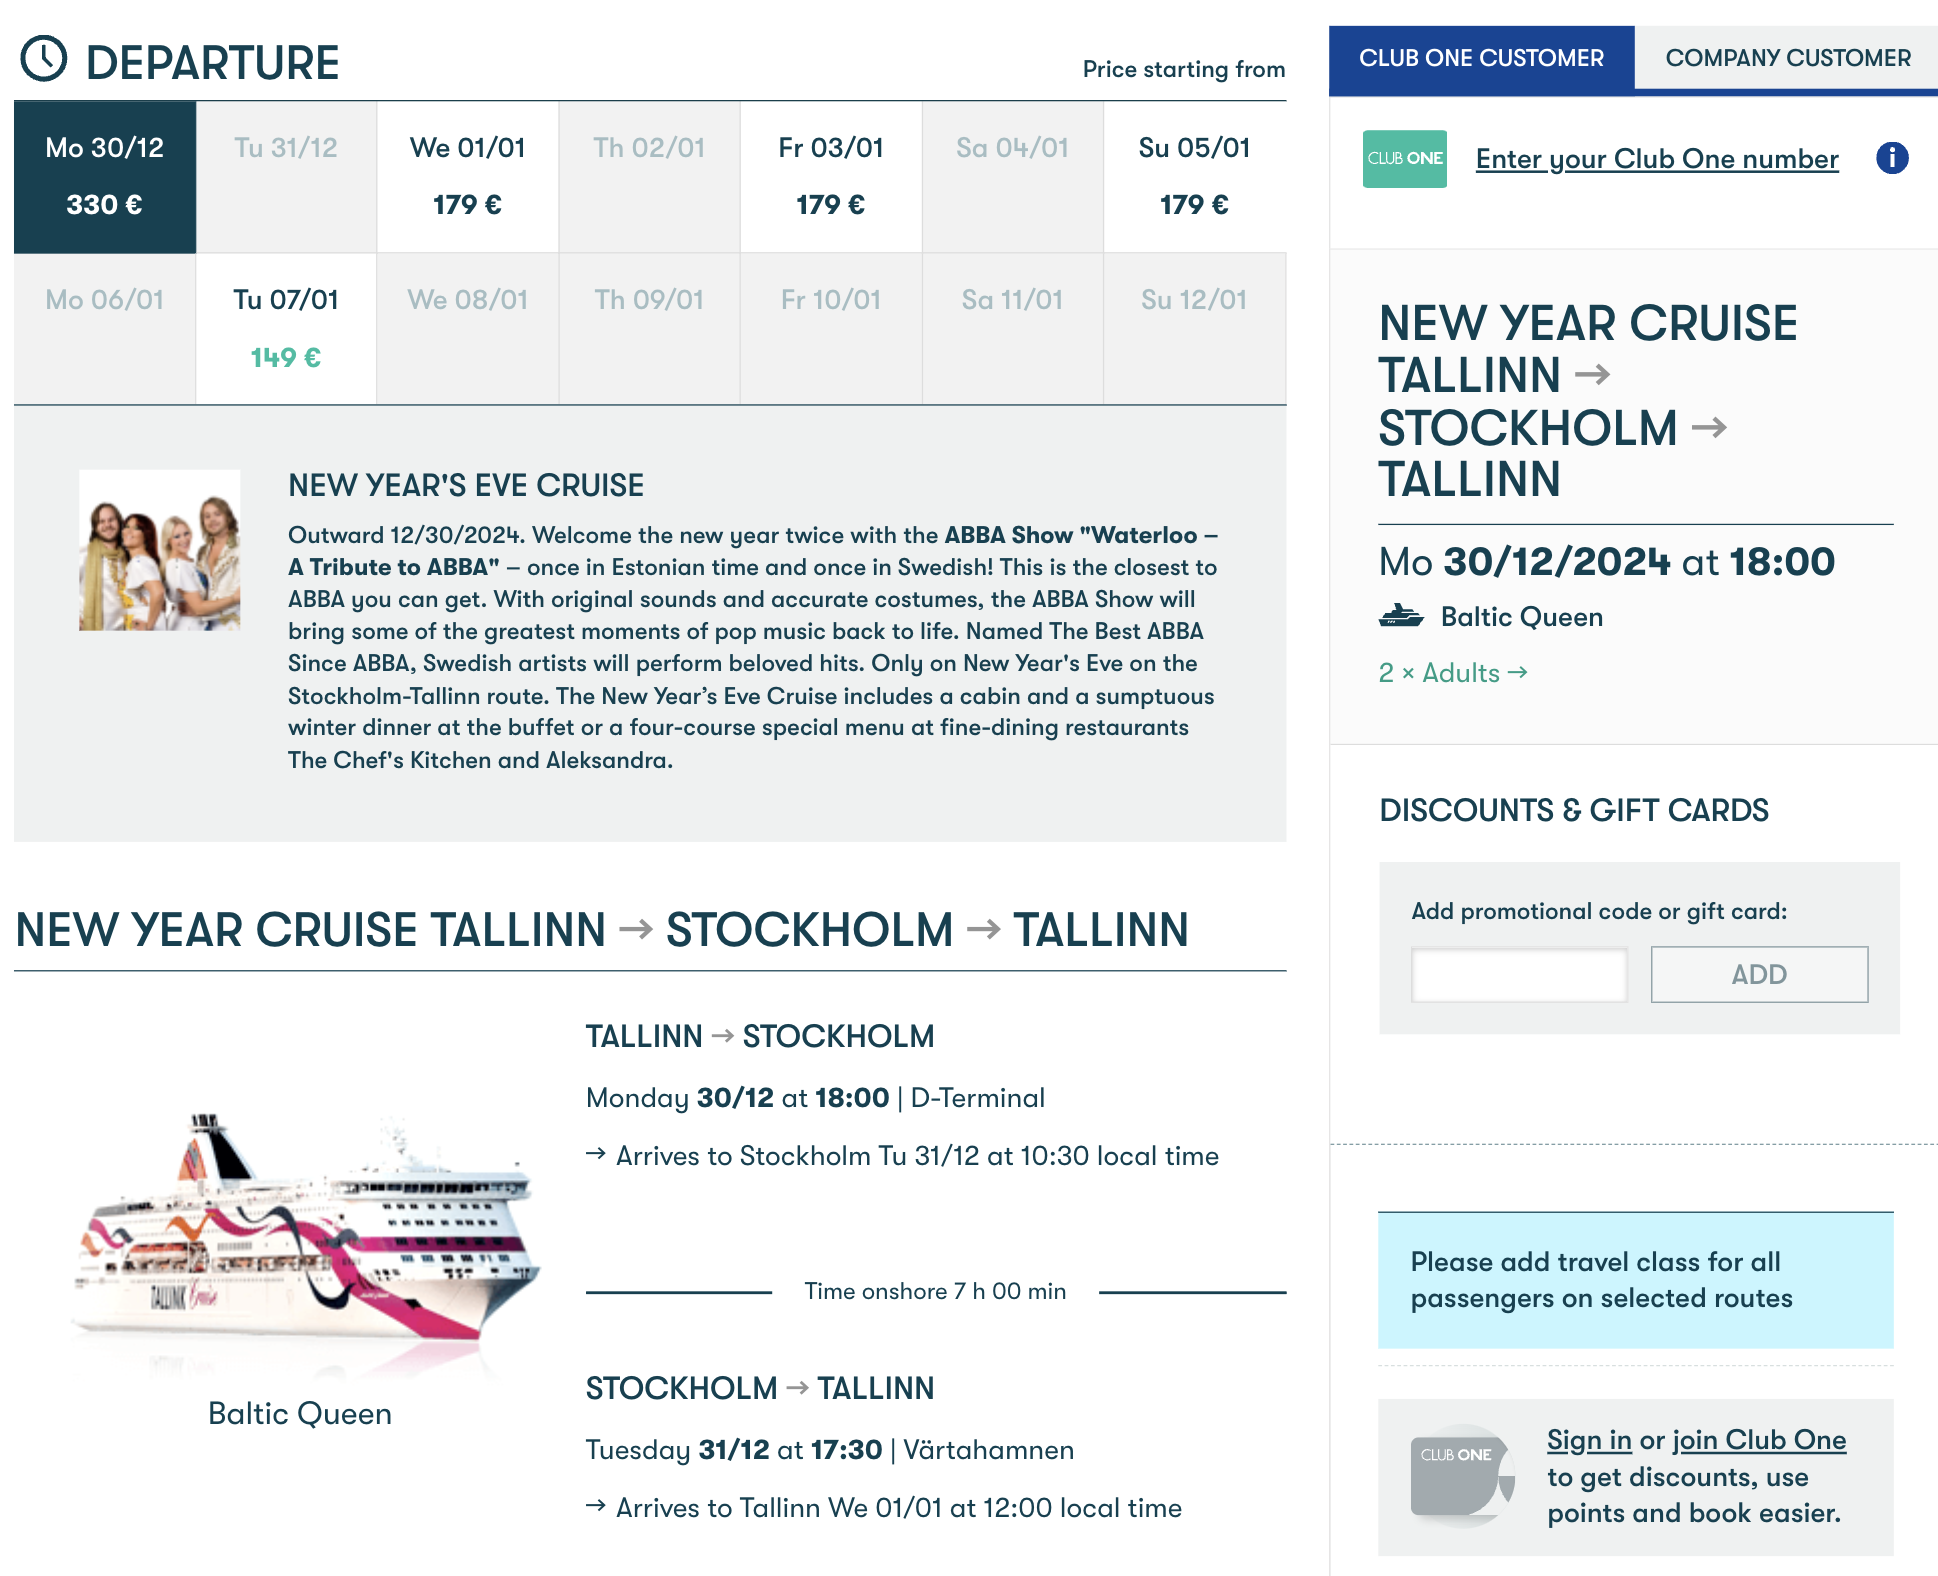Select the Tu 07/01 departure at 149 €
The height and width of the screenshot is (1576, 1938).
click(286, 329)
